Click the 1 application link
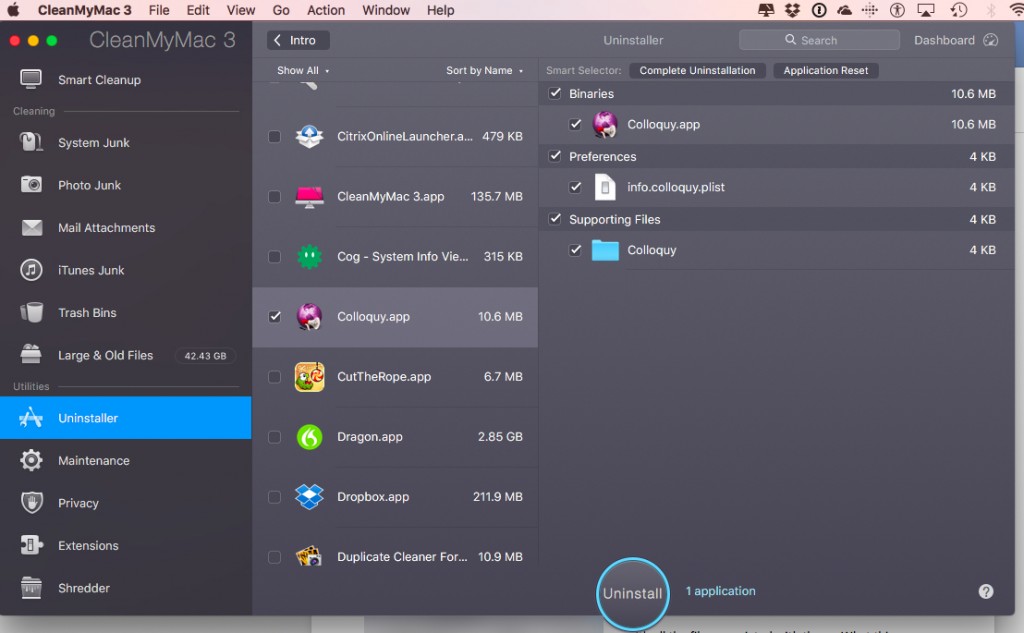This screenshot has width=1024, height=633. click(720, 591)
